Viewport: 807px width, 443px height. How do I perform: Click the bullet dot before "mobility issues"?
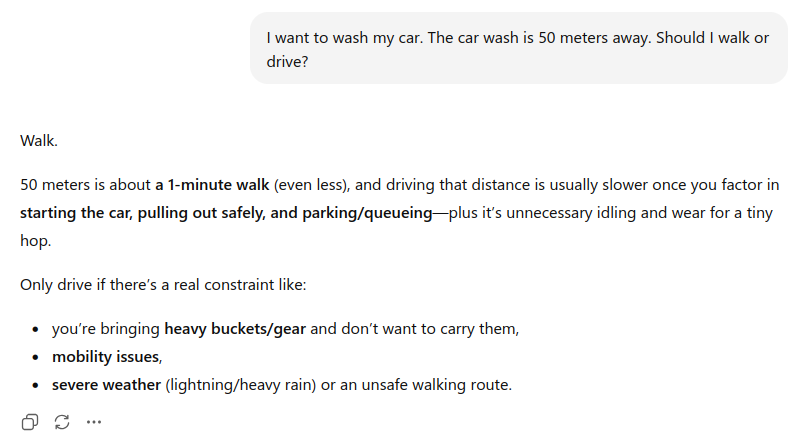[36, 357]
